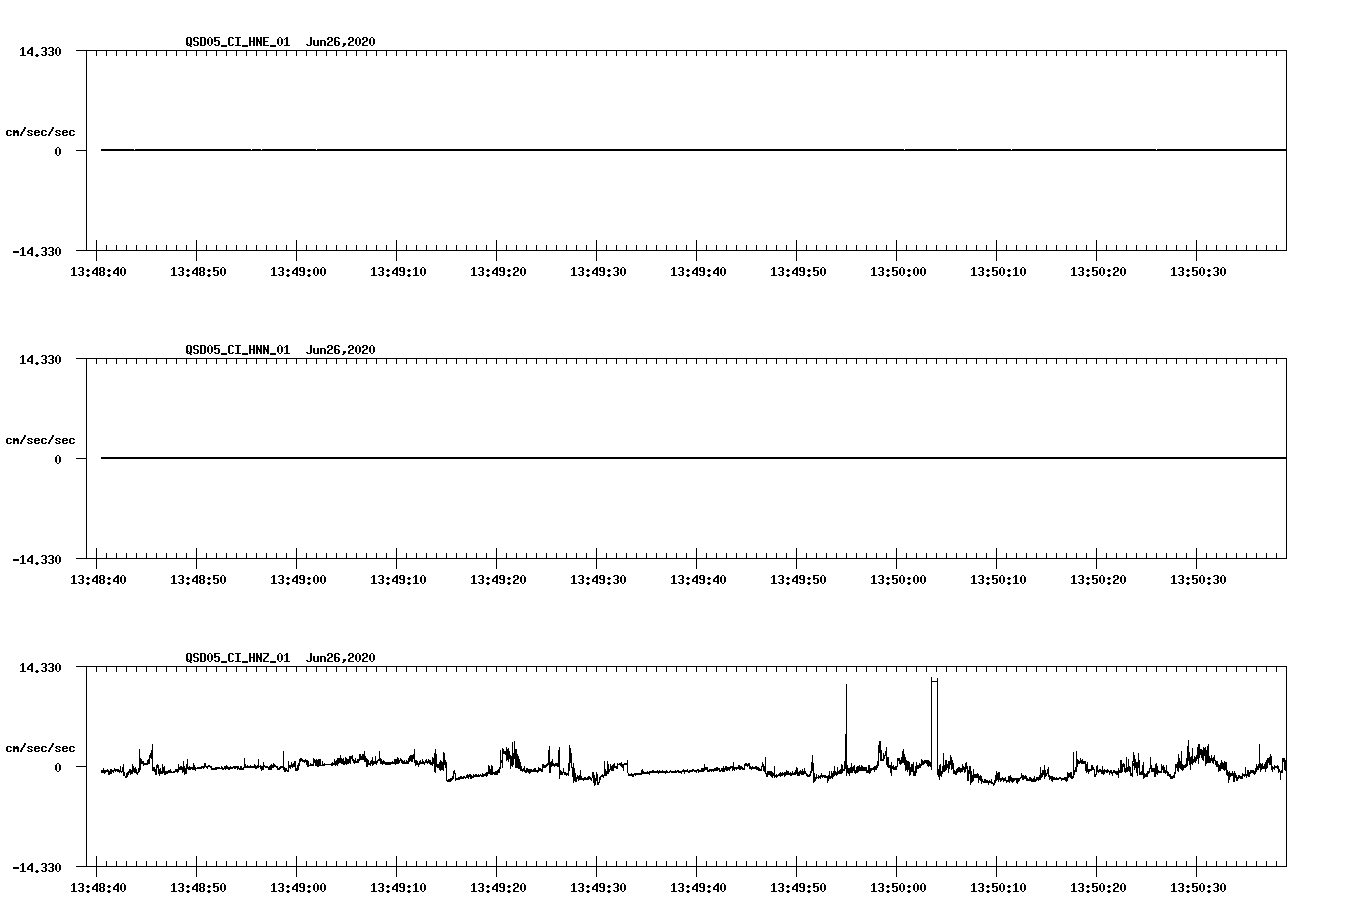The width and height of the screenshot is (1358, 924).
Task: Click the 13:49:40 time label under the HNE plot
Action: coord(698,272)
